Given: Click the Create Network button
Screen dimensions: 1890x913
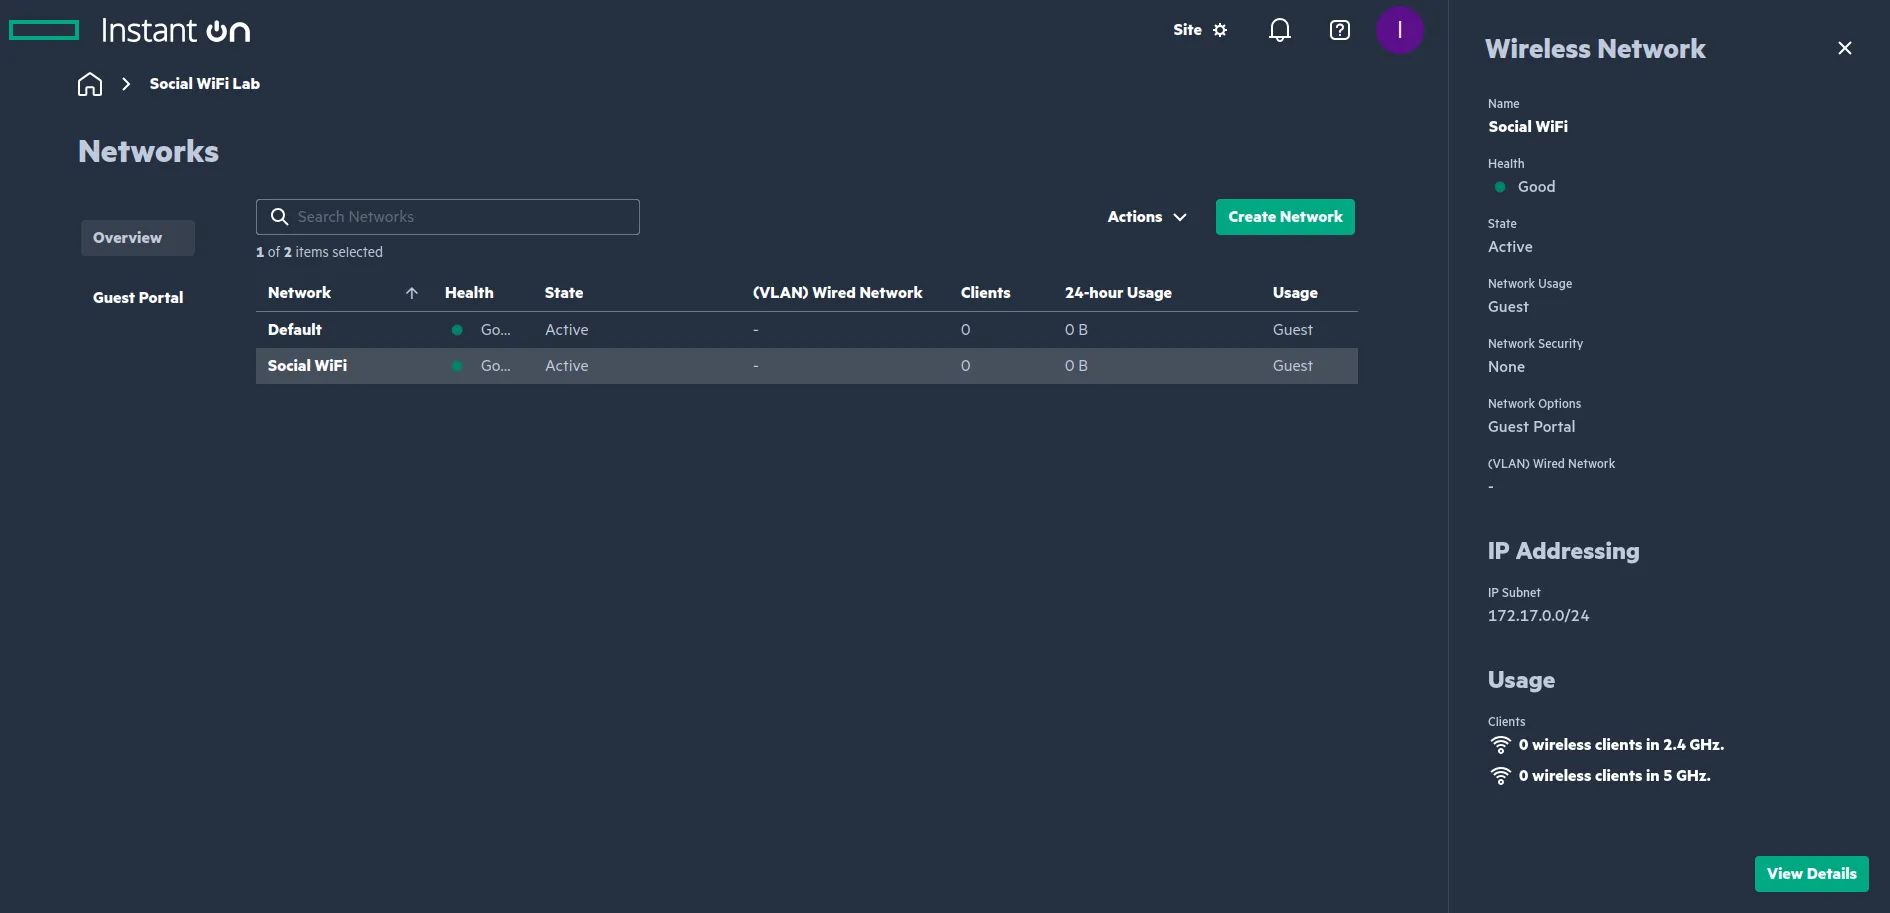Looking at the screenshot, I should (x=1284, y=217).
